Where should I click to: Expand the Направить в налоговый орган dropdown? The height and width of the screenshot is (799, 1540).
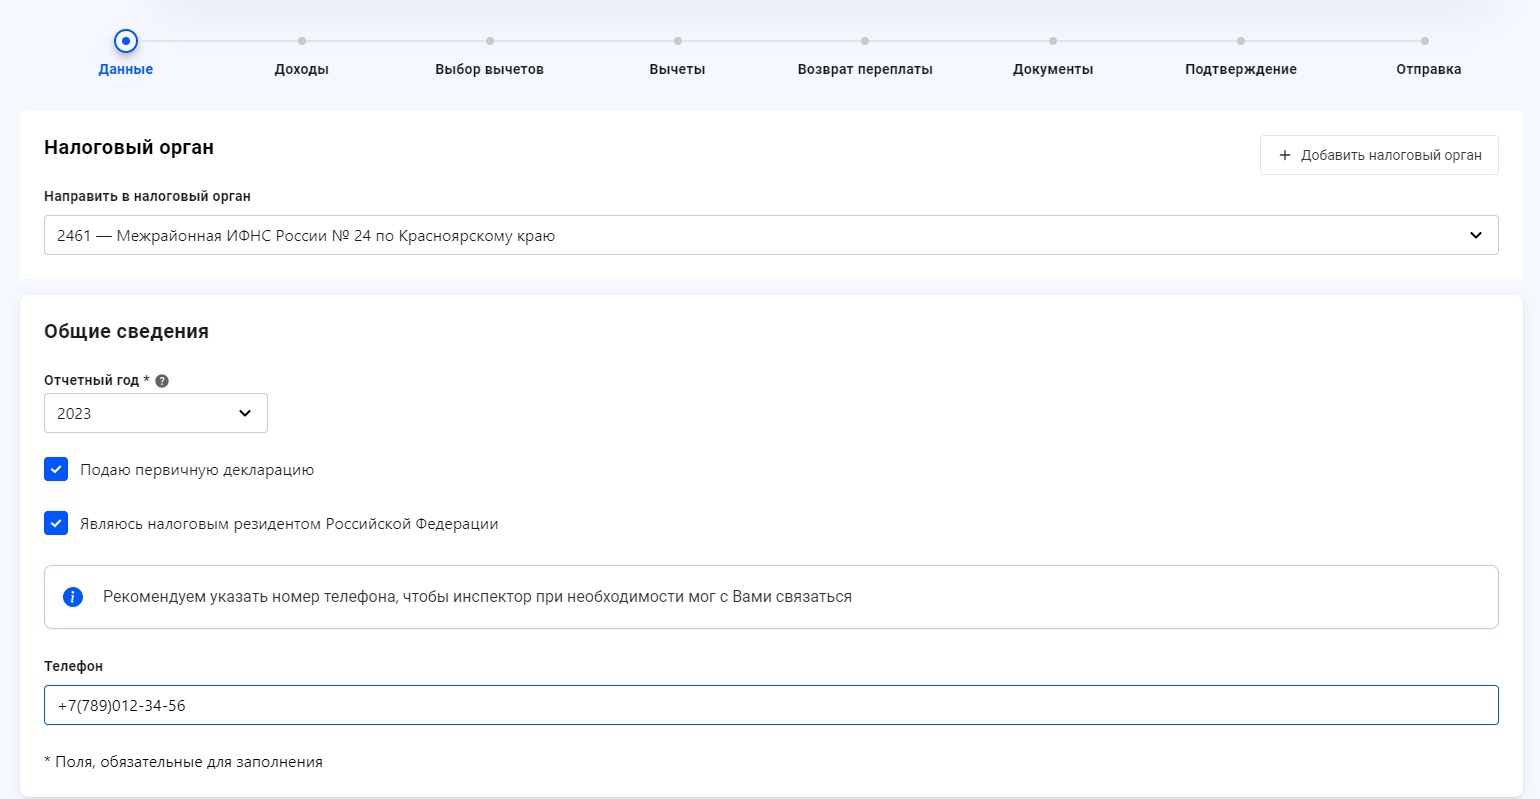pyautogui.click(x=771, y=235)
